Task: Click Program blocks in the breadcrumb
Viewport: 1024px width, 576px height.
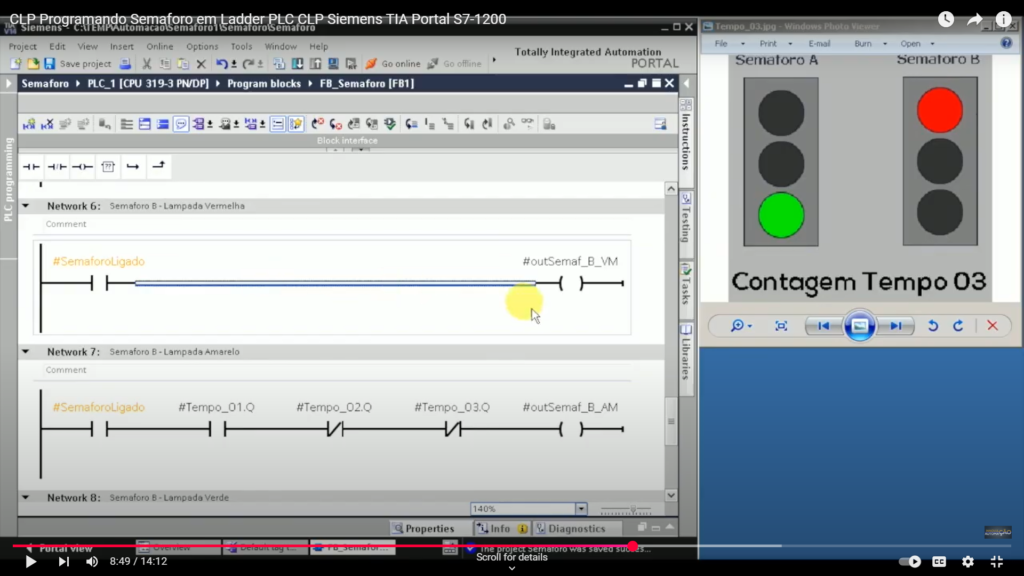Action: 264,84
